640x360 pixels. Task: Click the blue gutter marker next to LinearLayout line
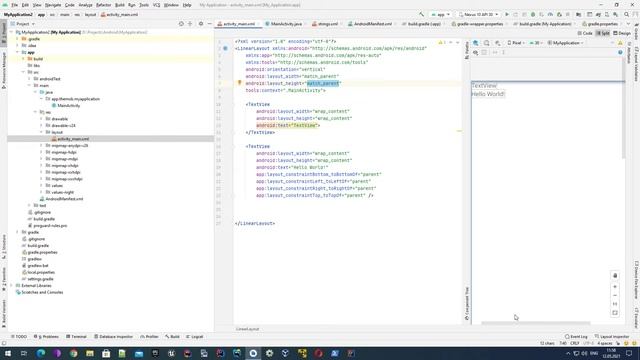pos(225,48)
